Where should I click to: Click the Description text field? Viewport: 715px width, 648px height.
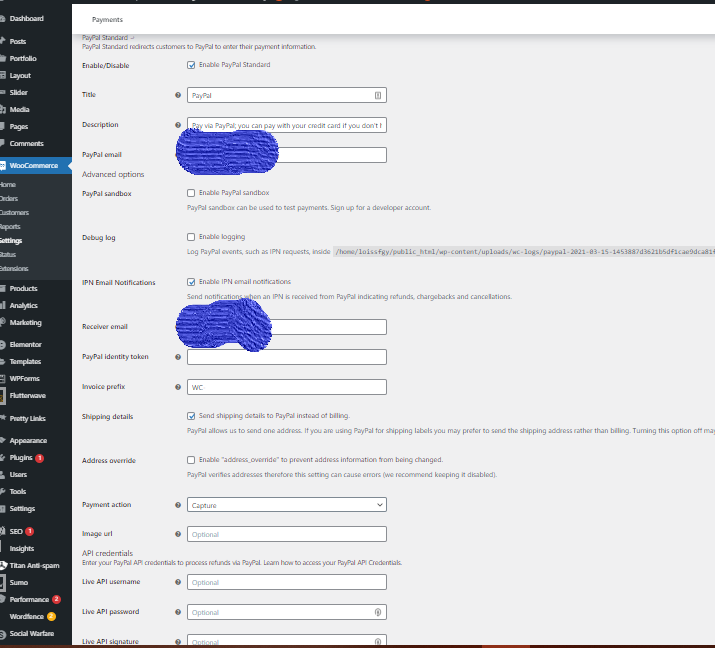[x=287, y=125]
